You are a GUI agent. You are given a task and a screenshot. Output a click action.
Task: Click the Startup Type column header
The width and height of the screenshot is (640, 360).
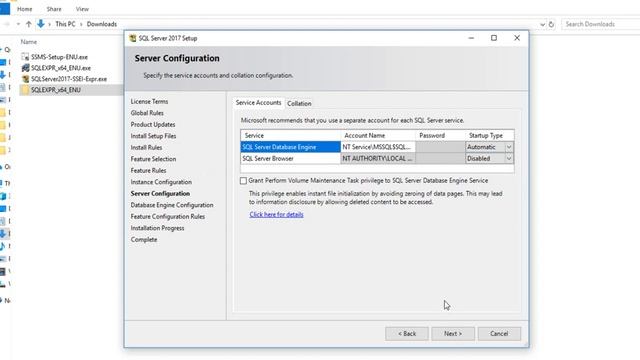click(x=489, y=136)
